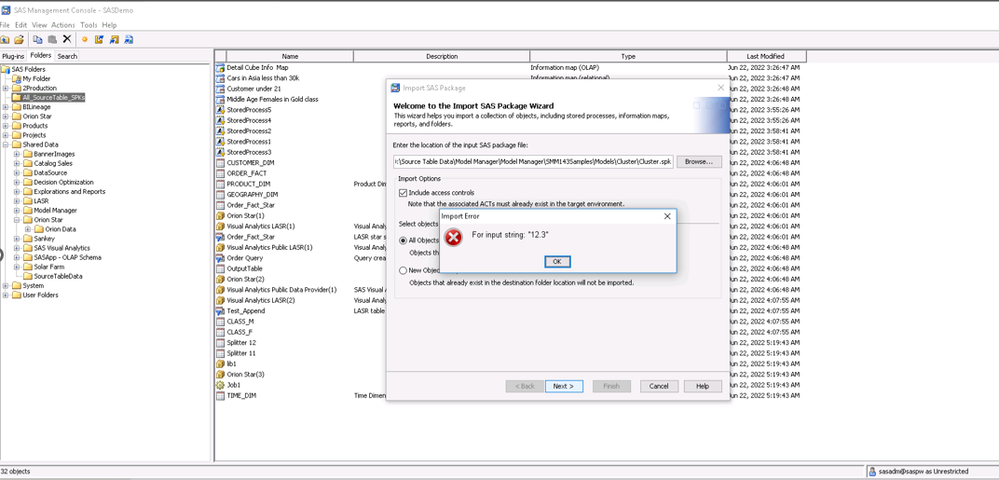Viewport: 999px width, 480px height.
Task: Close the Import Error dialog
Action: 667,216
